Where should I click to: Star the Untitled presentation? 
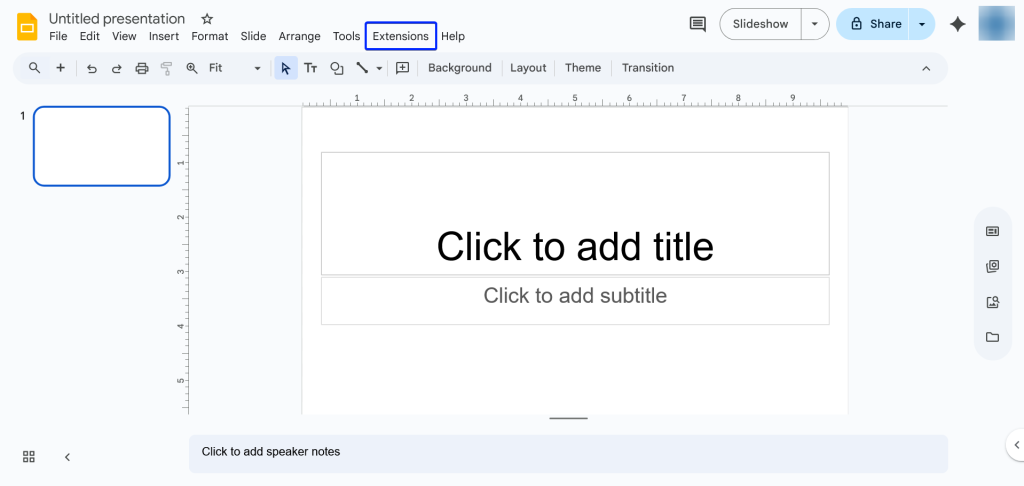pyautogui.click(x=207, y=19)
